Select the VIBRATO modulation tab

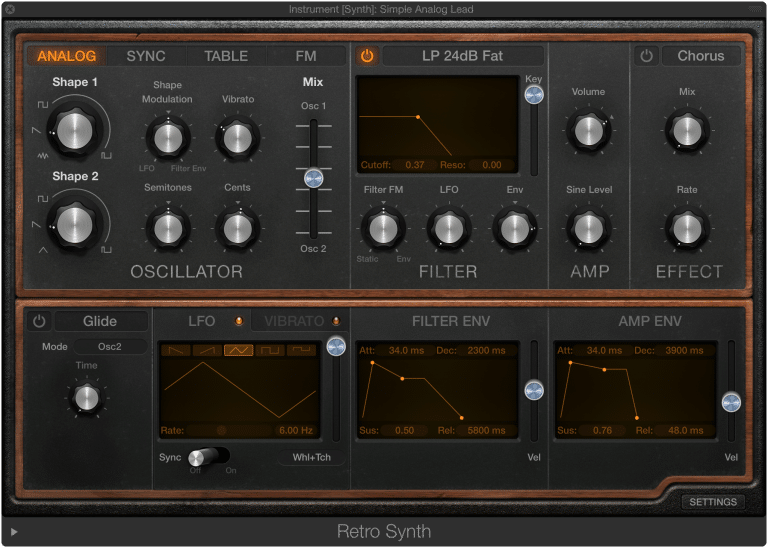coord(300,321)
